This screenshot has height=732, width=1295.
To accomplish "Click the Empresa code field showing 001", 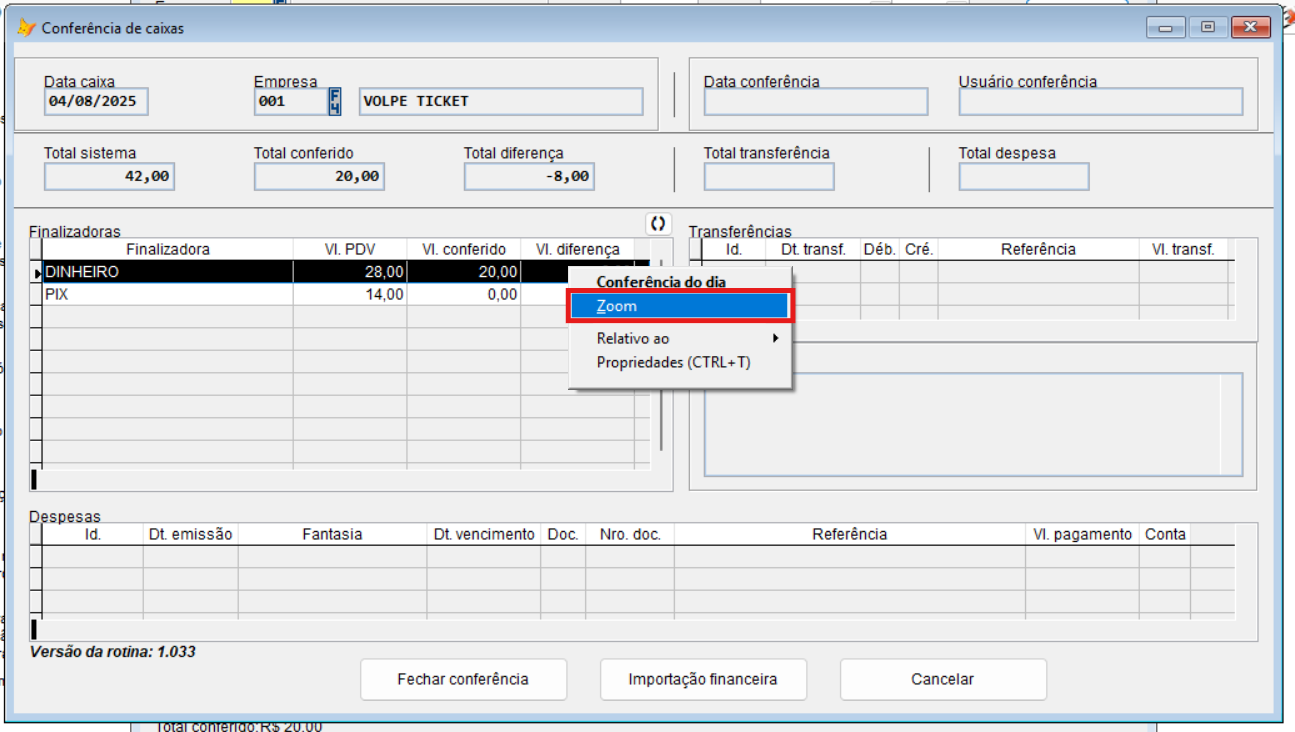I will pyautogui.click(x=290, y=101).
